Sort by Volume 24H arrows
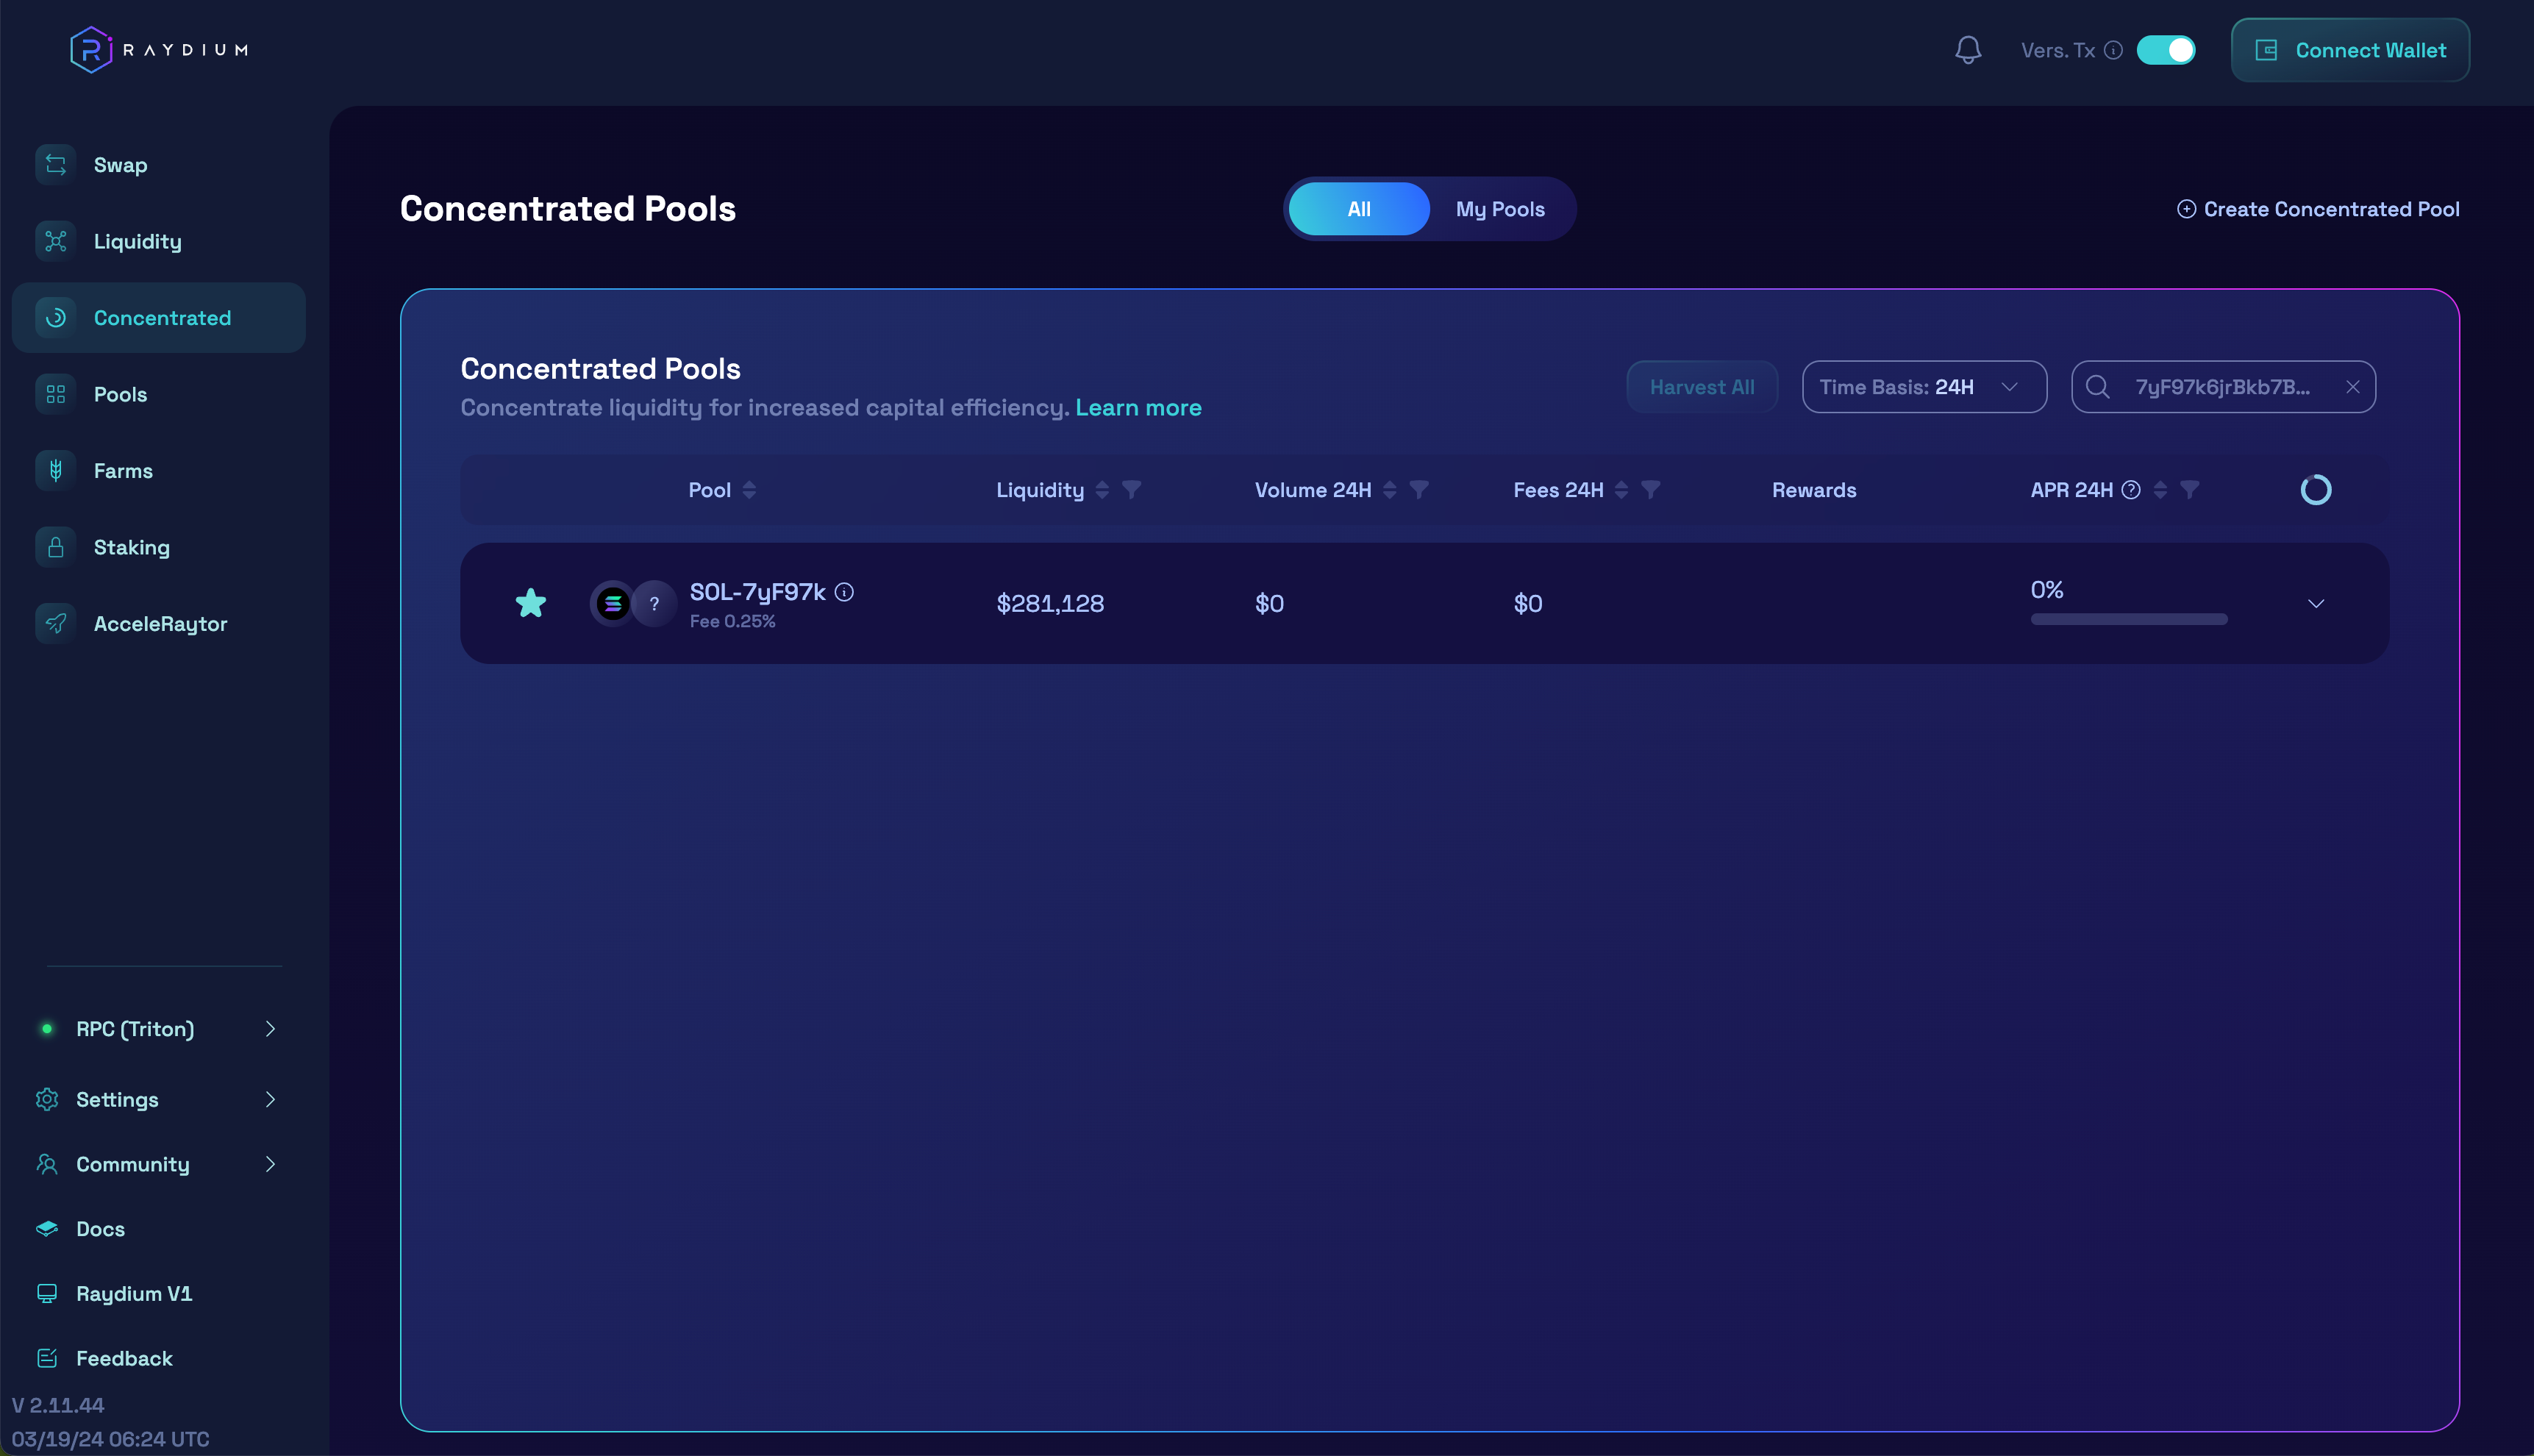This screenshot has height=1456, width=2534. (1389, 490)
